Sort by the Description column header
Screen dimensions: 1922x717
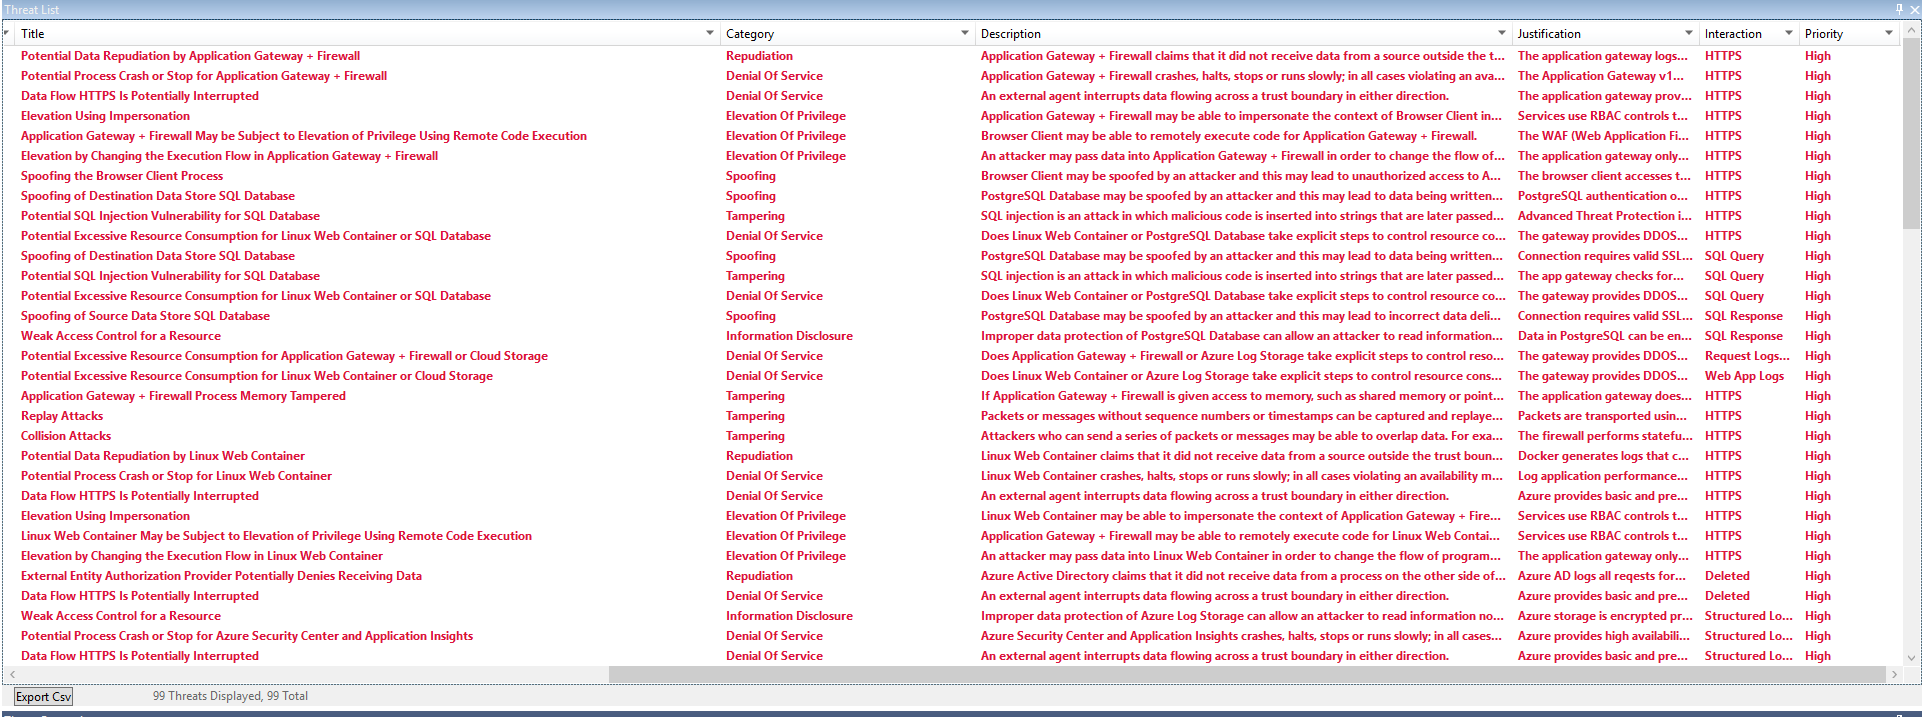(1010, 33)
